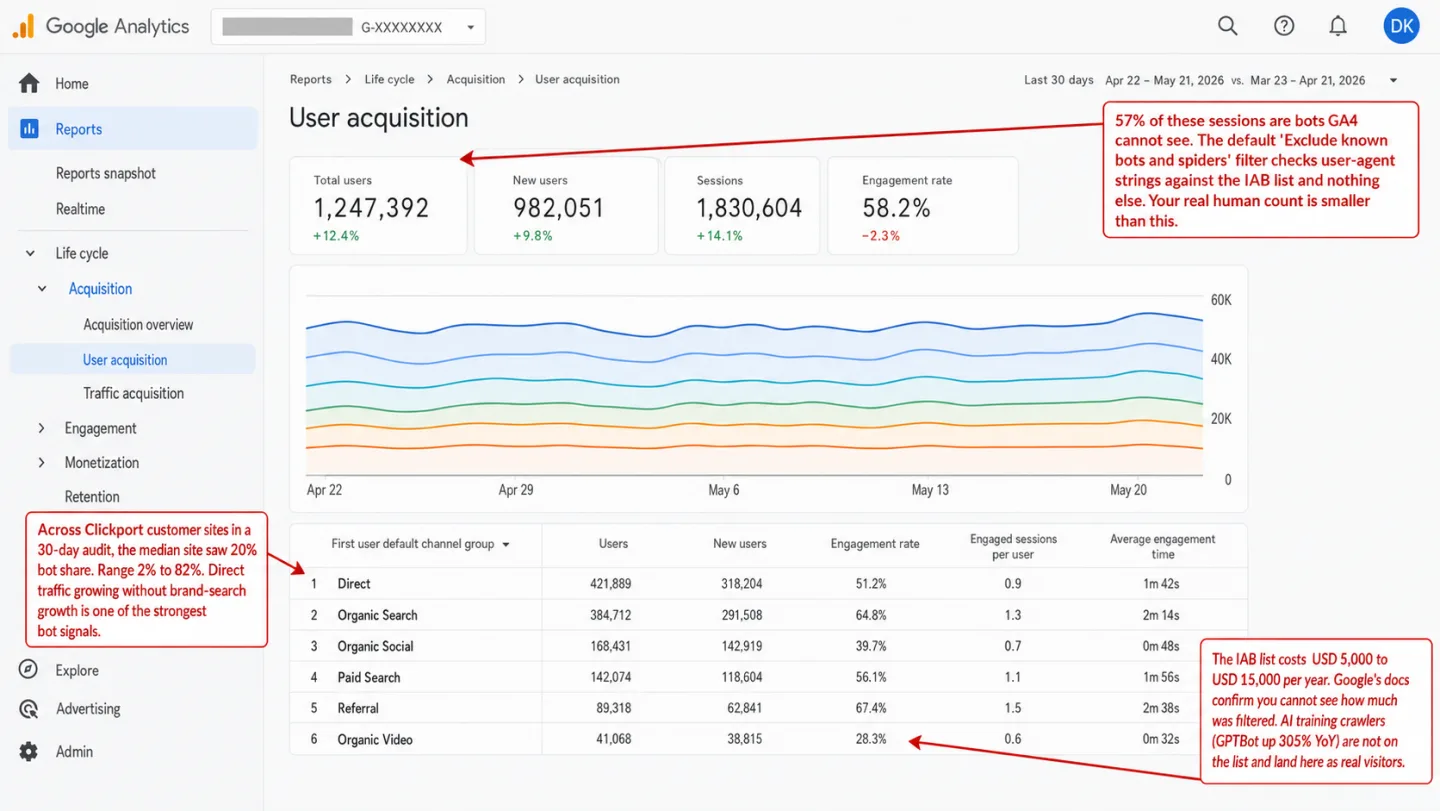
Task: Click the Organic Social row
Action: (768, 646)
